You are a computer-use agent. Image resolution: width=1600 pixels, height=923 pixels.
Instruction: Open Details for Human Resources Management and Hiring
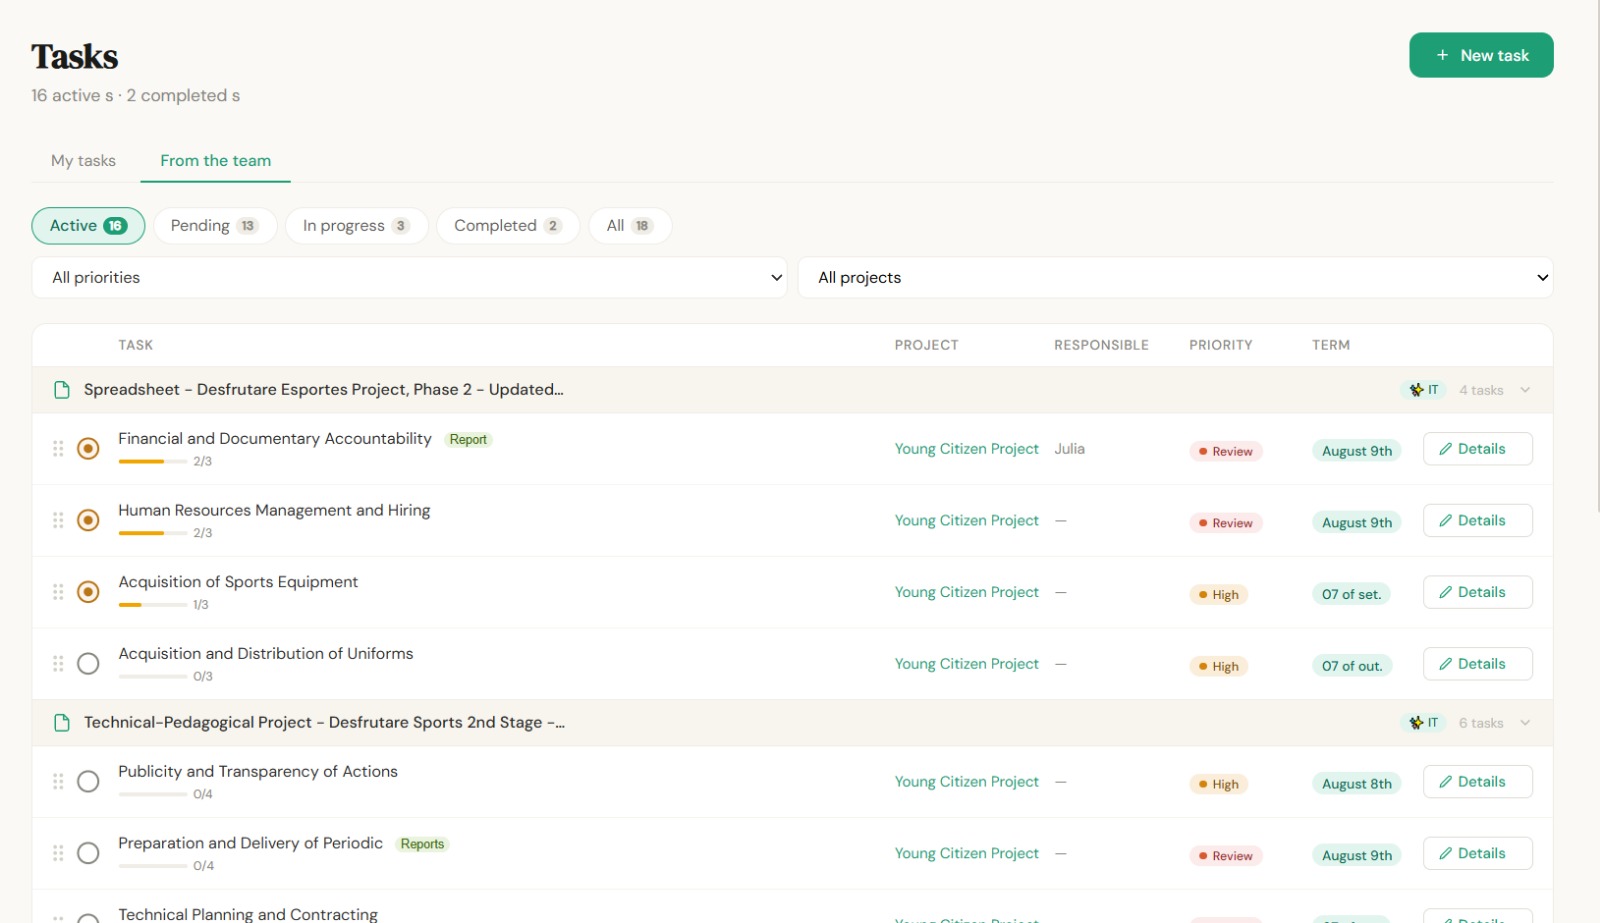pos(1477,520)
